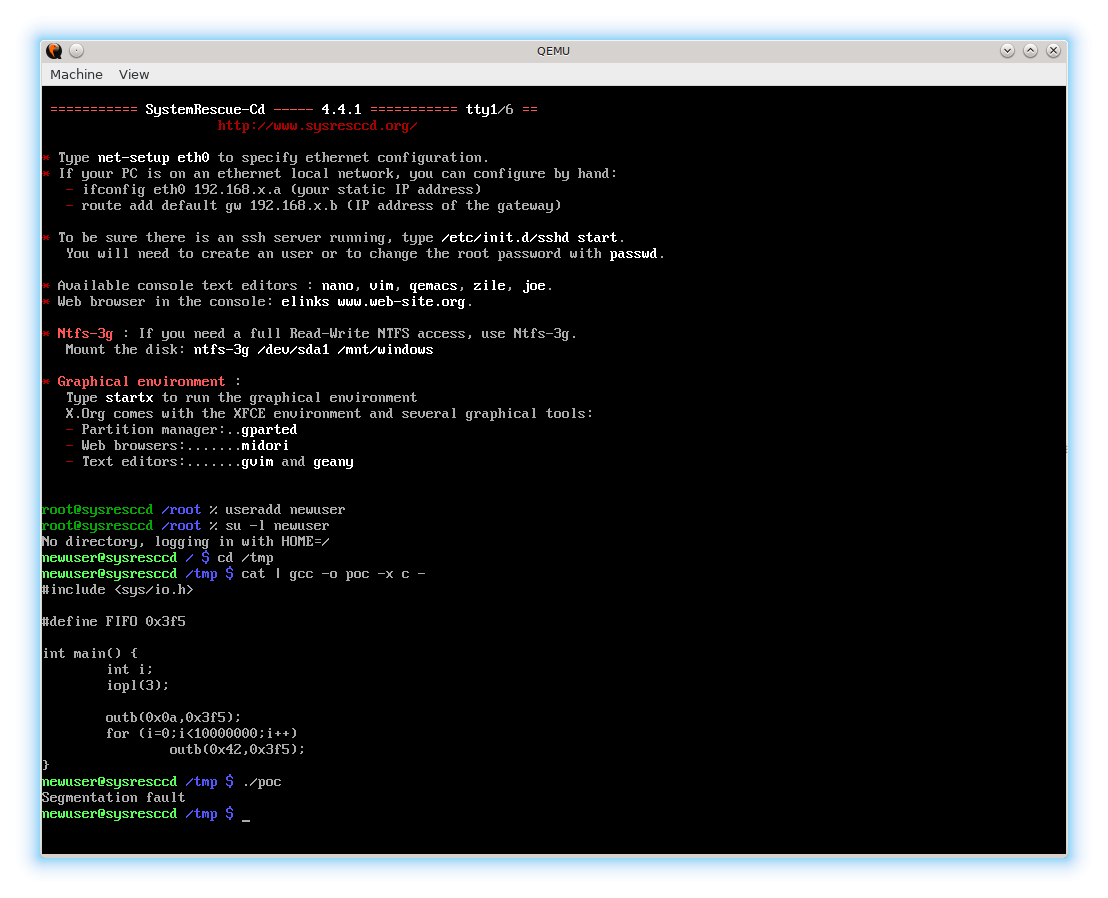The width and height of the screenshot is (1108, 898).
Task: Click 'No directory, logging in with HOME=/' line
Action: pos(185,542)
